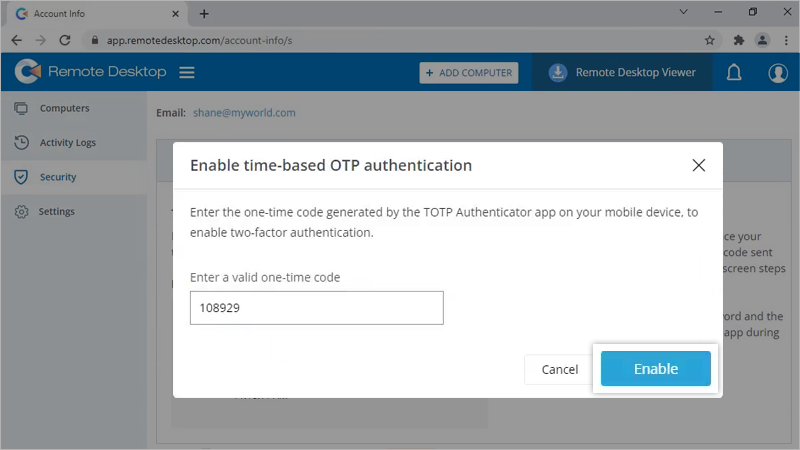The image size is (800, 450).
Task: Open Settings from the sidebar
Action: coord(56,212)
